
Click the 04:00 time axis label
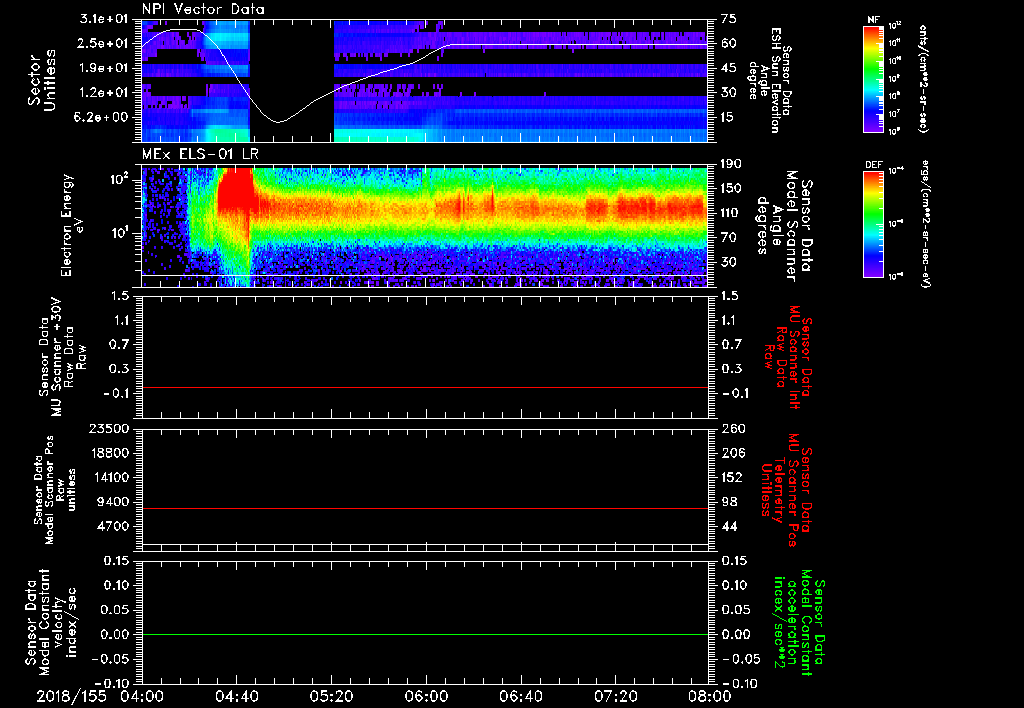point(142,696)
